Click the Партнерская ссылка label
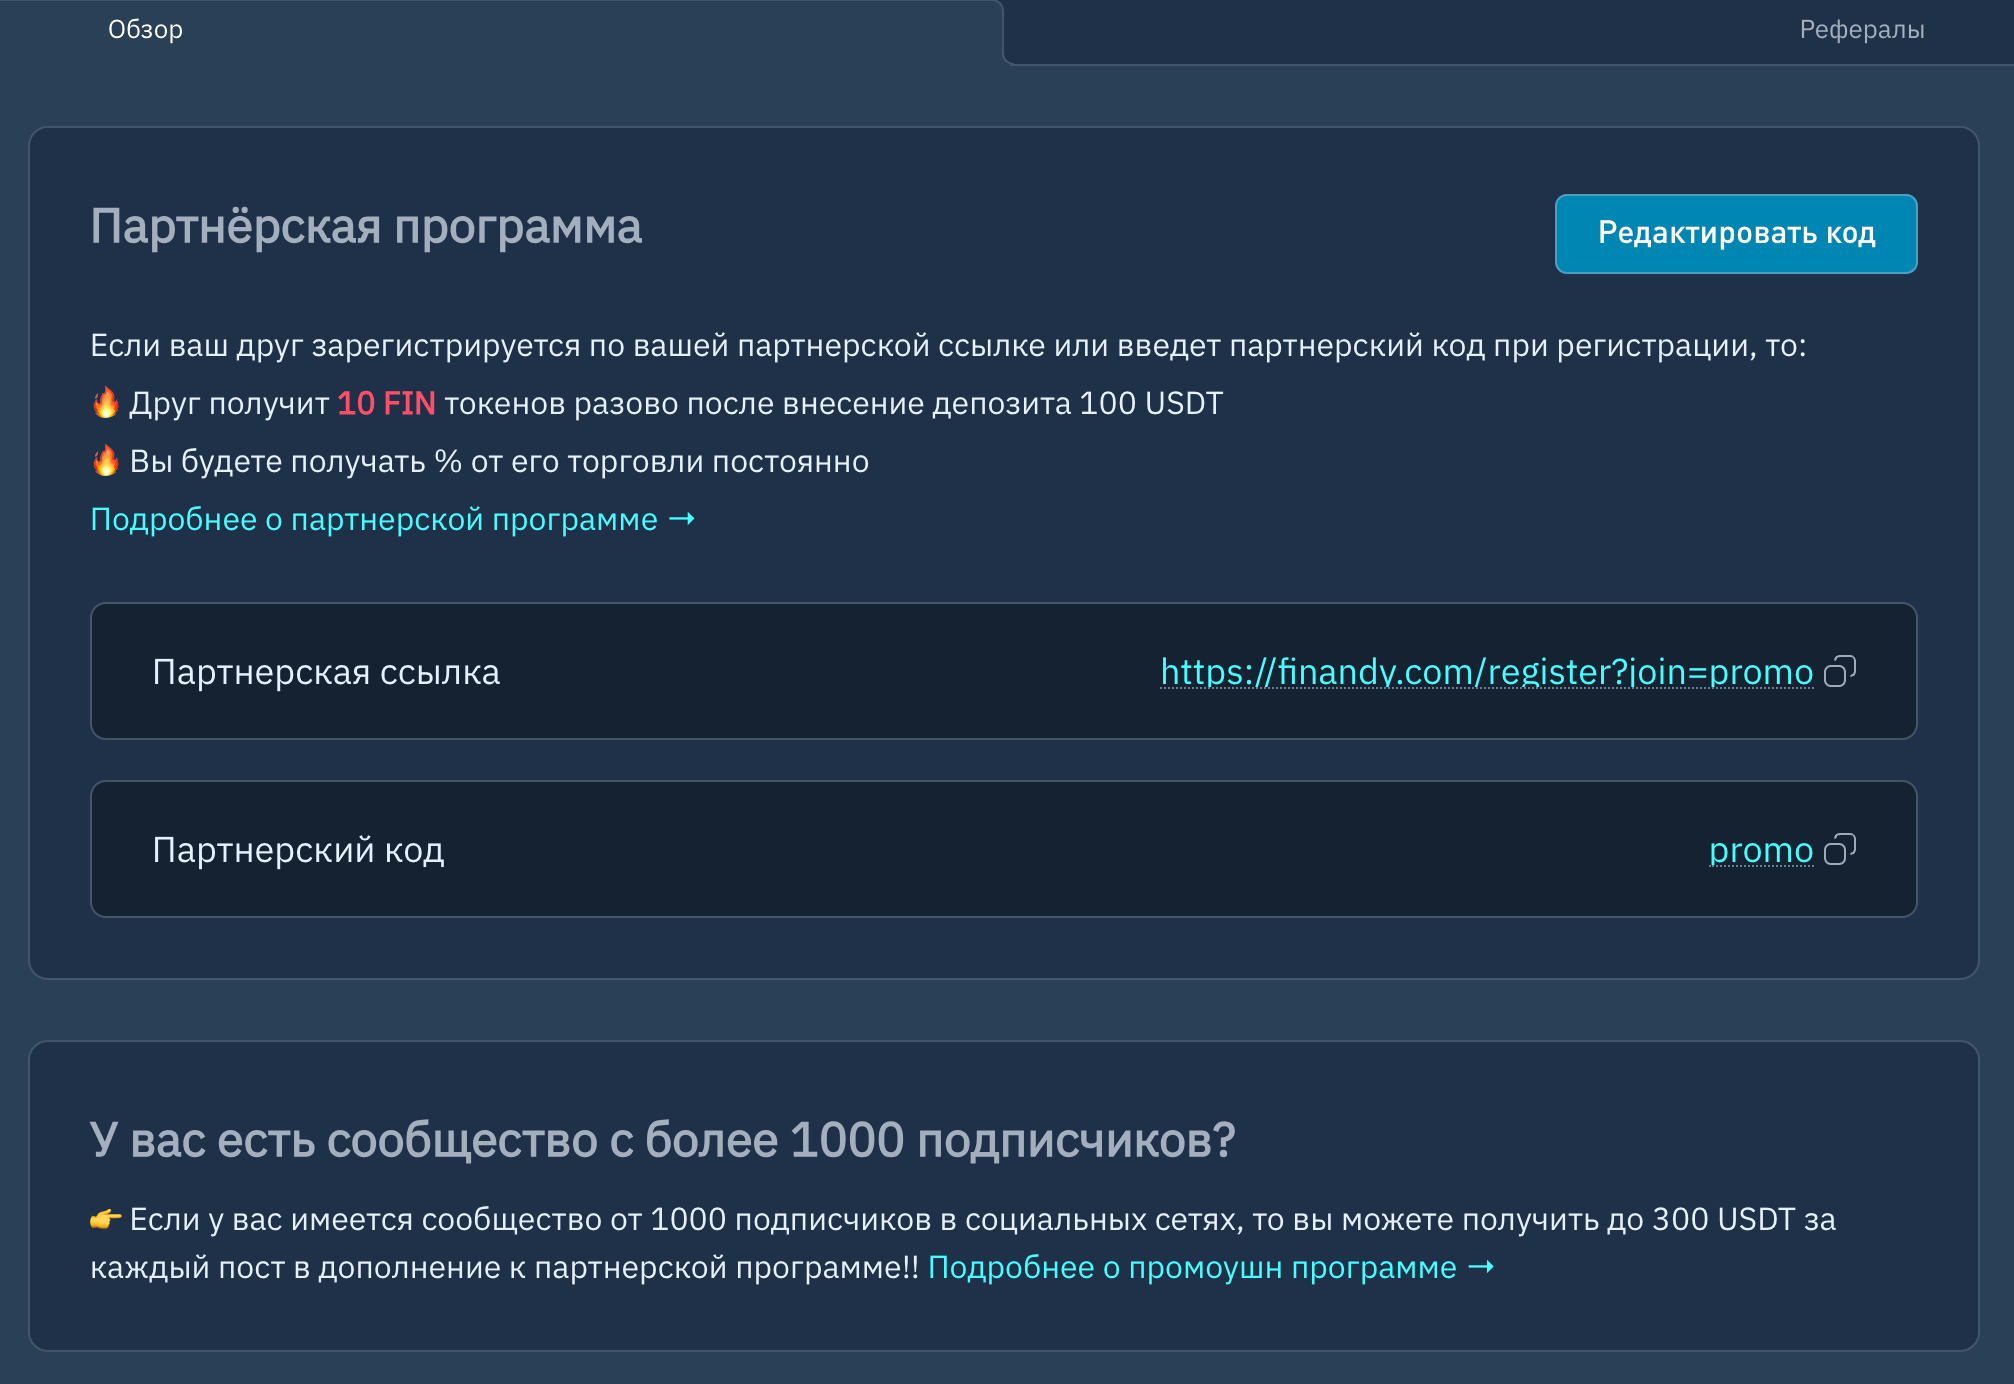This screenshot has width=2014, height=1384. coord(326,672)
